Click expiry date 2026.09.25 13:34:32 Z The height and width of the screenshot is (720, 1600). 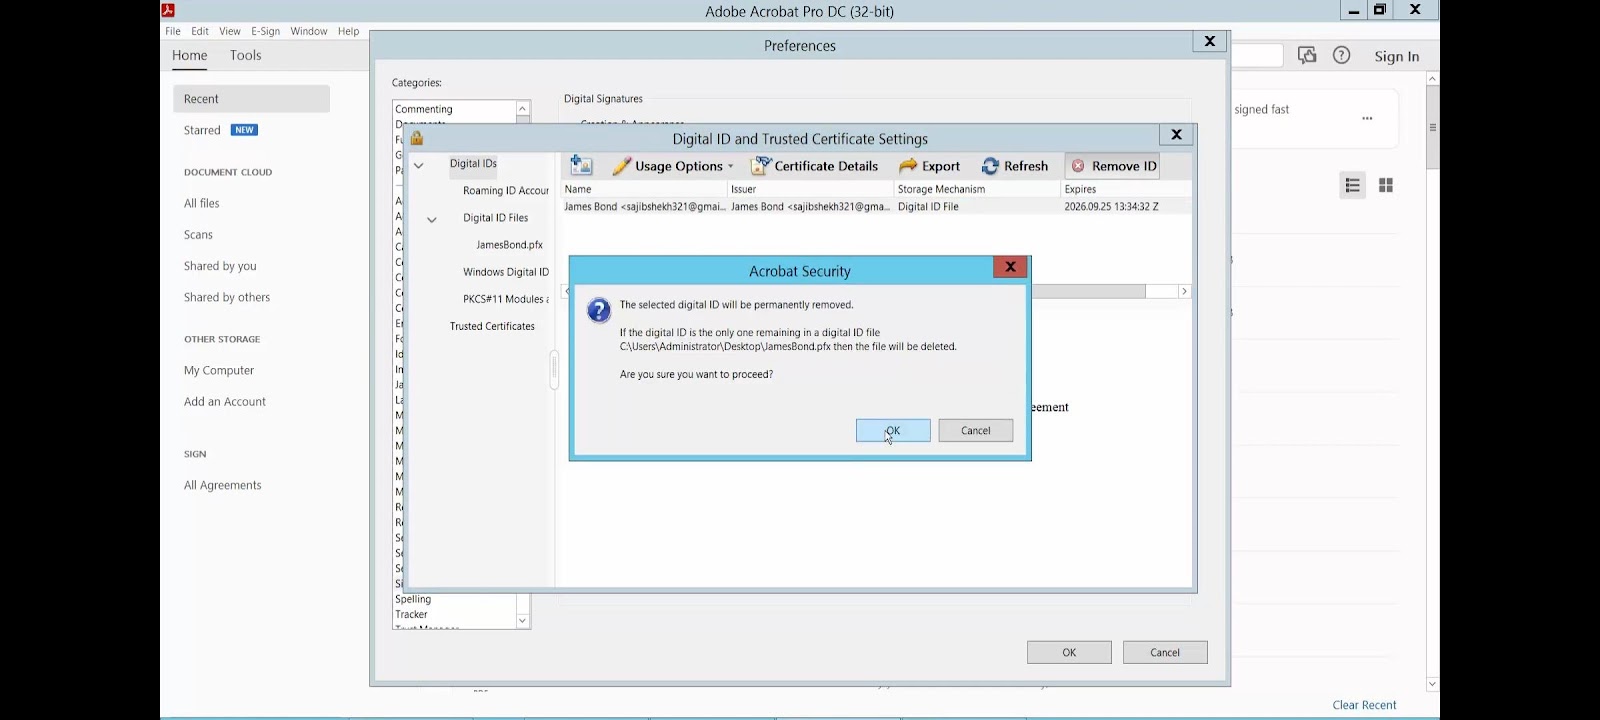pyautogui.click(x=1111, y=207)
